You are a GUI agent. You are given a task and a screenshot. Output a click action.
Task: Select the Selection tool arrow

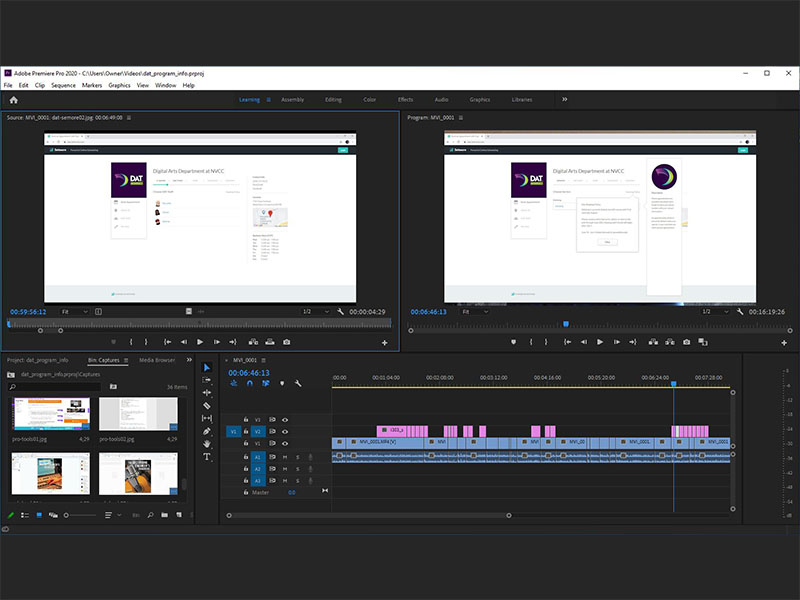207,367
